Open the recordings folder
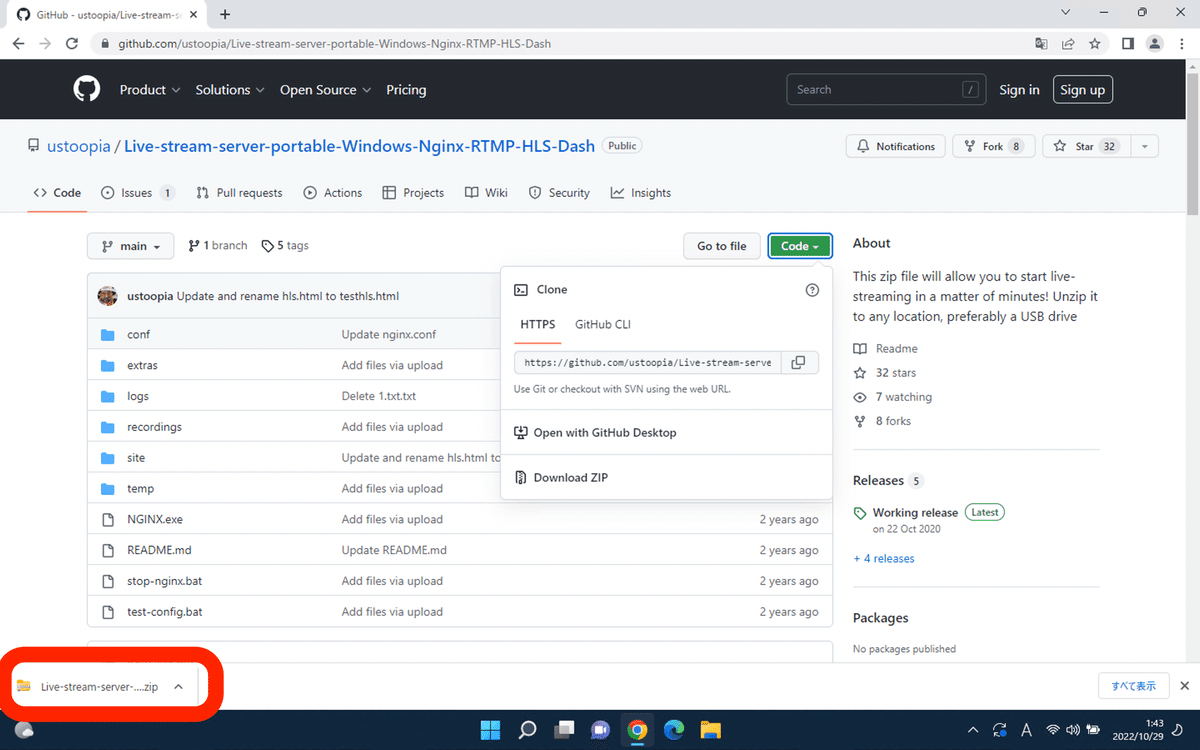1200x750 pixels. click(x=154, y=427)
